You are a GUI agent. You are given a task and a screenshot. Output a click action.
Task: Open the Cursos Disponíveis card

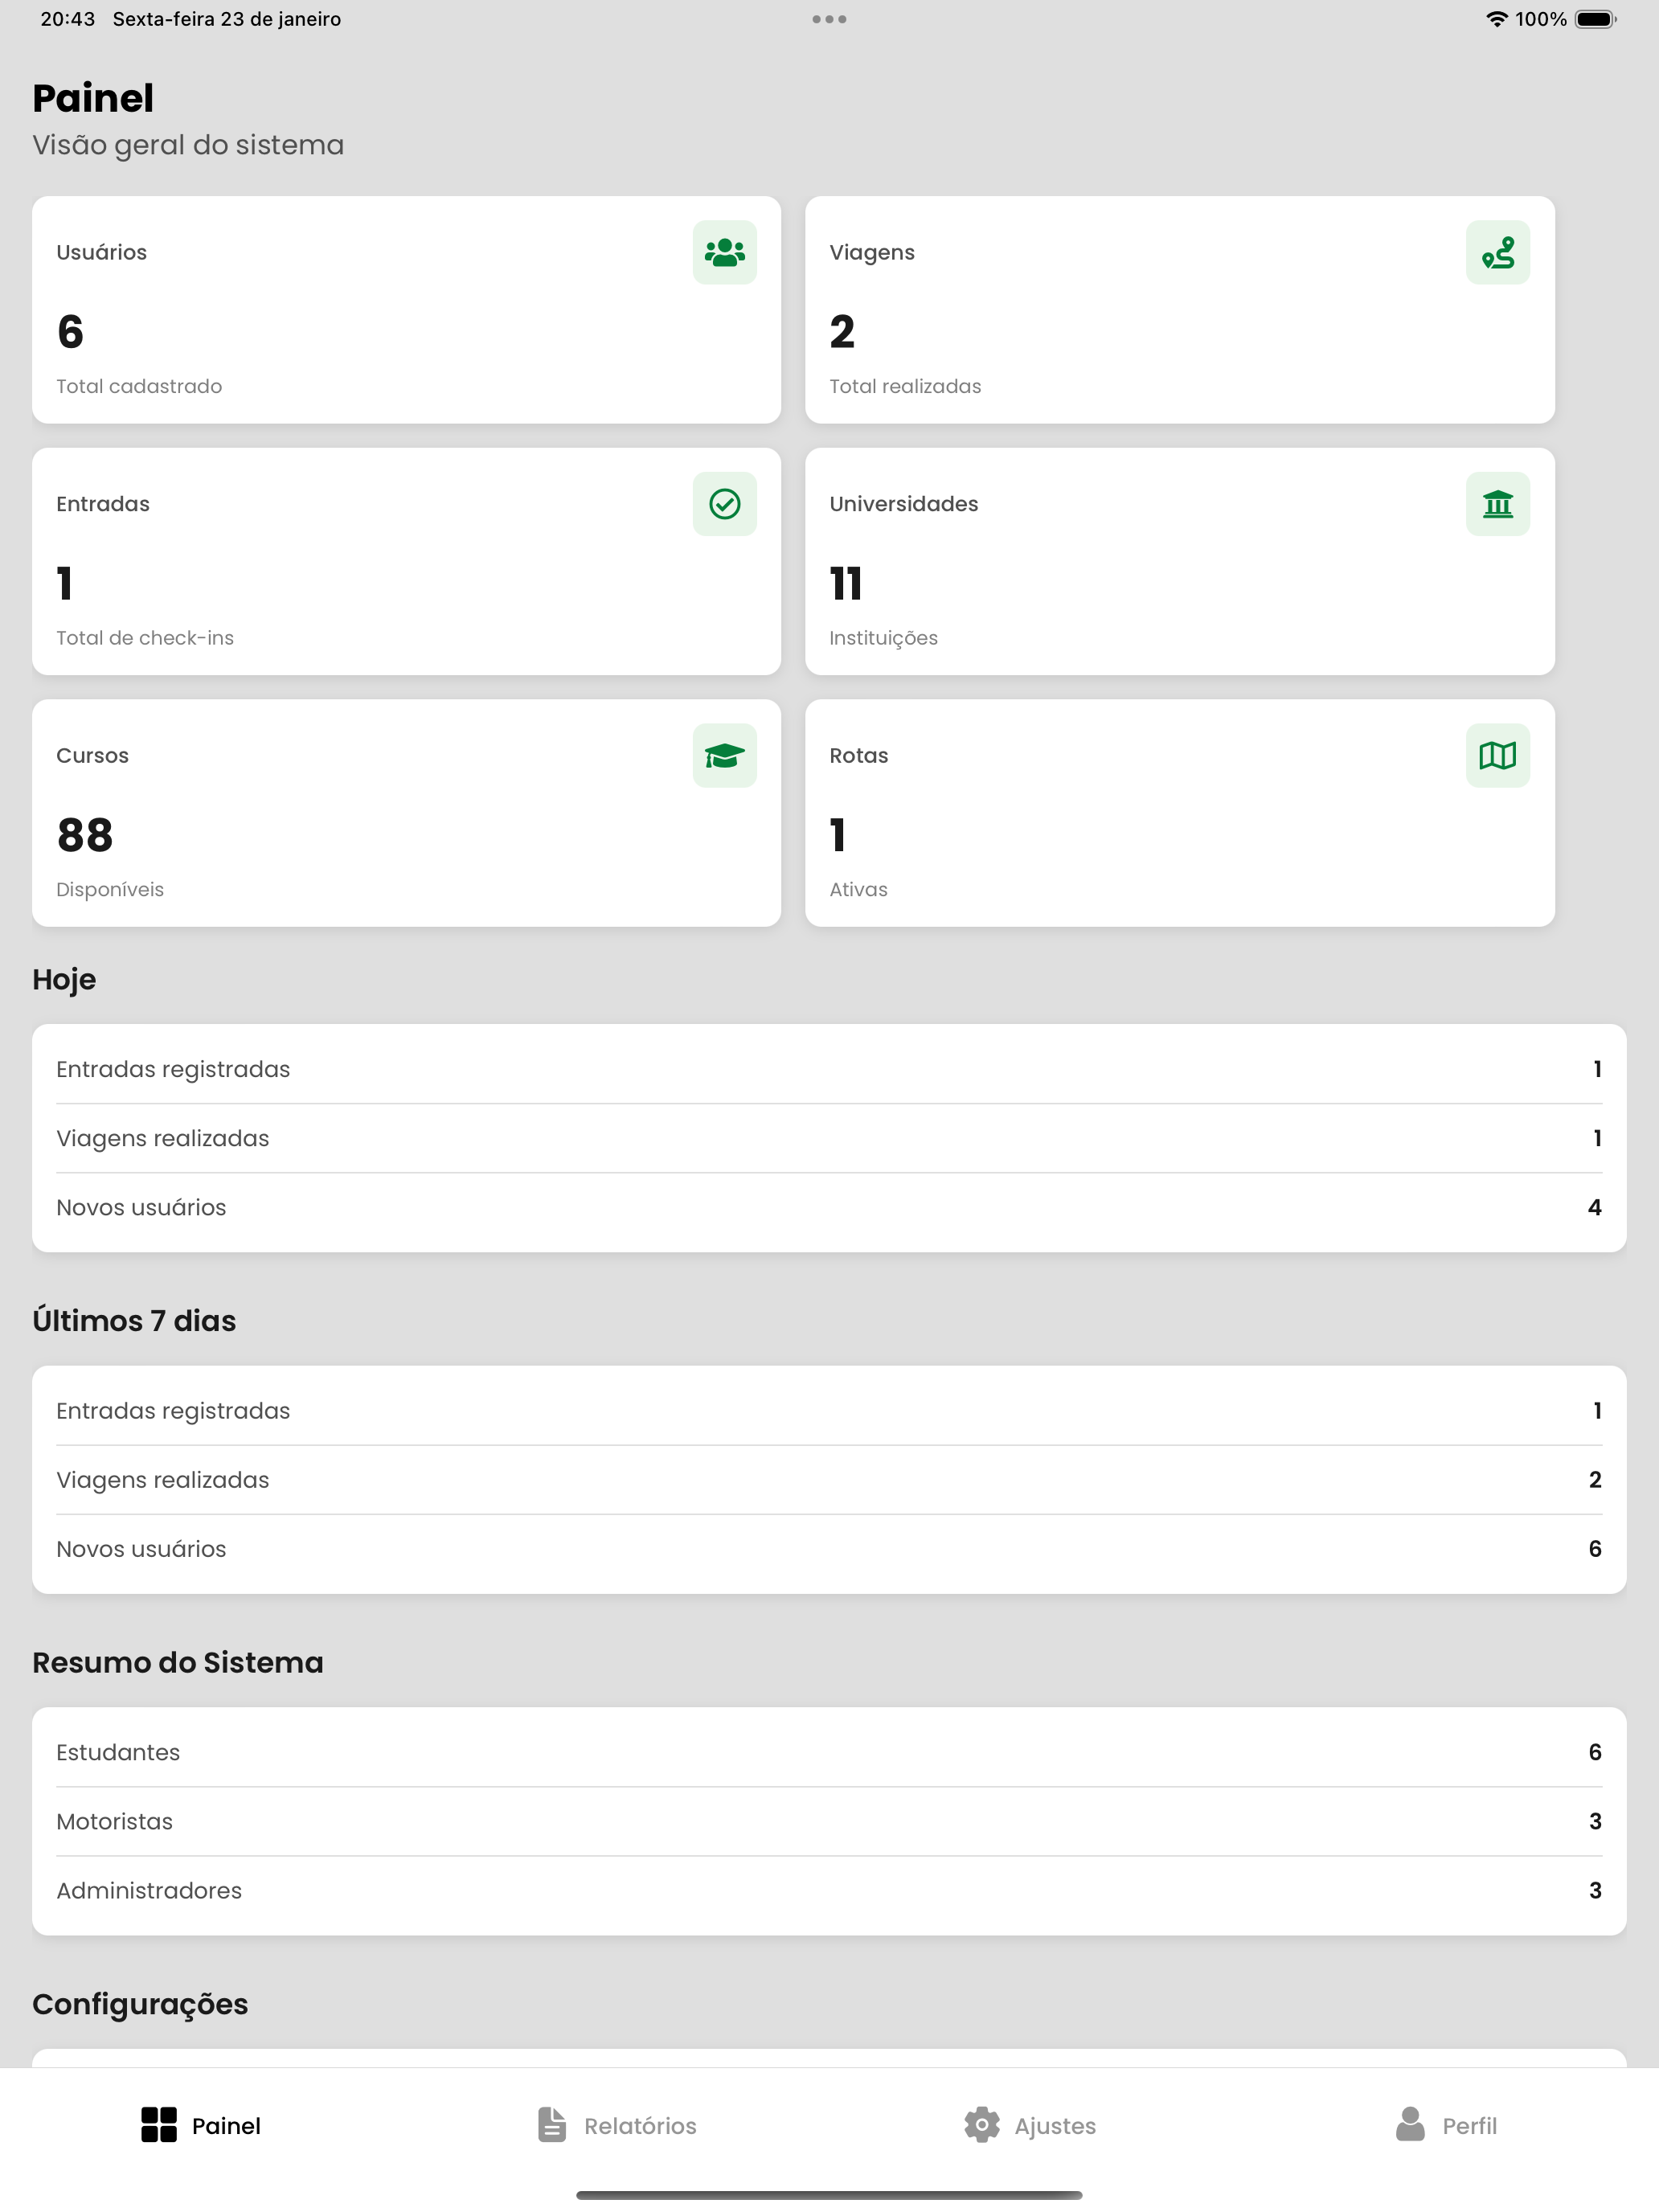point(406,813)
